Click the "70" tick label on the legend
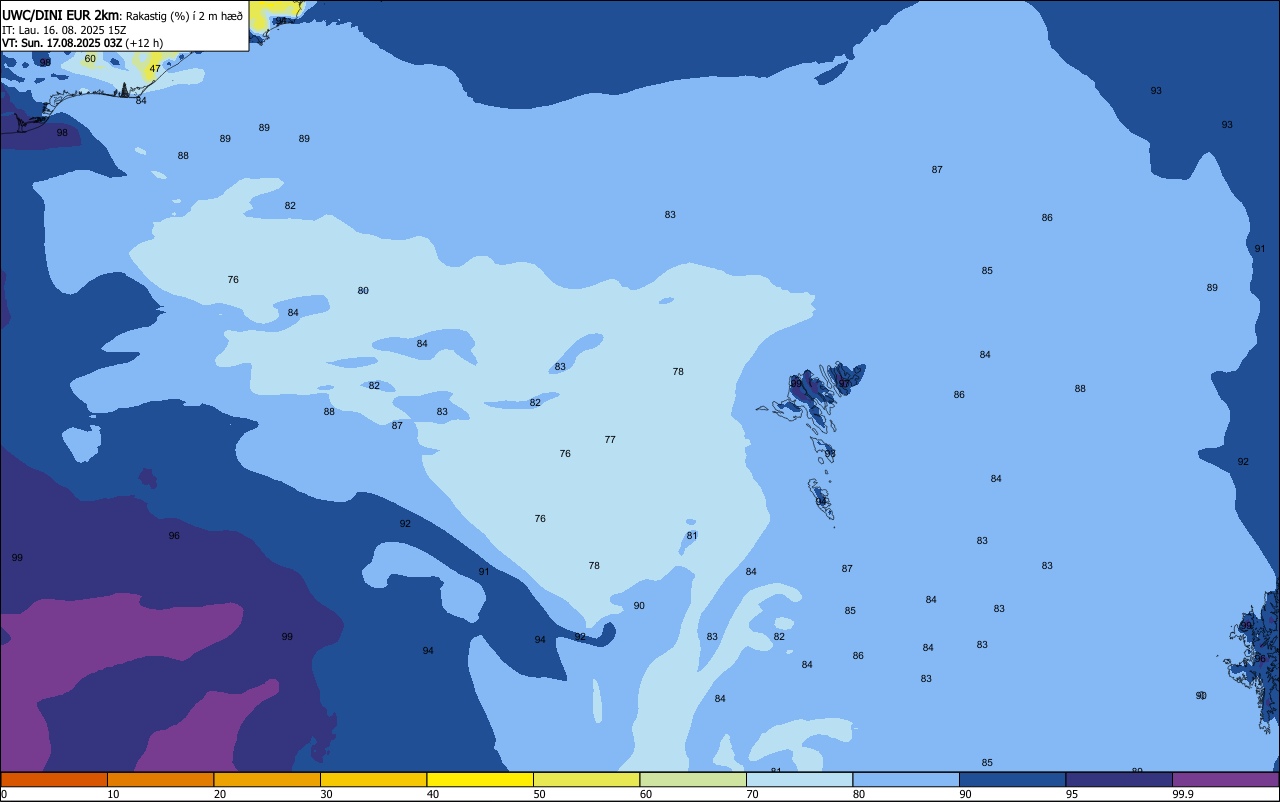Viewport: 1280px width, 802px height. [752, 794]
